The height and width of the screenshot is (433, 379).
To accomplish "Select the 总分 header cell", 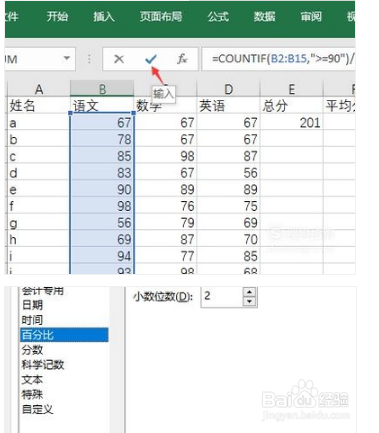I will pos(291,106).
